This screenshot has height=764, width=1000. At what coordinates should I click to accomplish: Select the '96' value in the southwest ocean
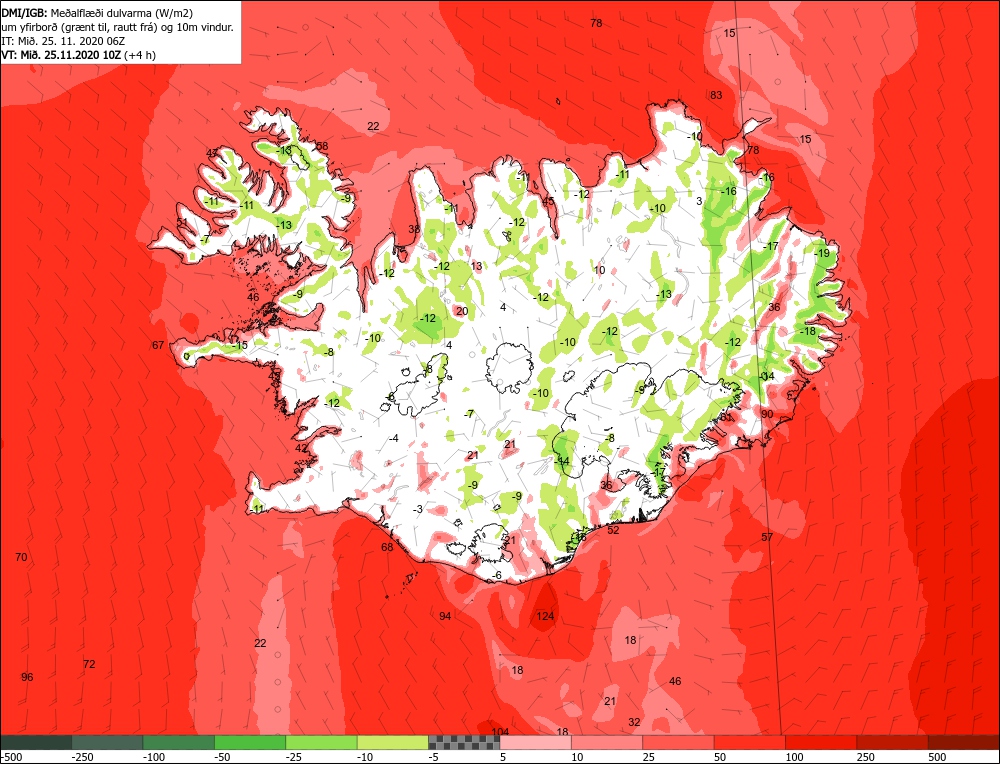click(27, 677)
